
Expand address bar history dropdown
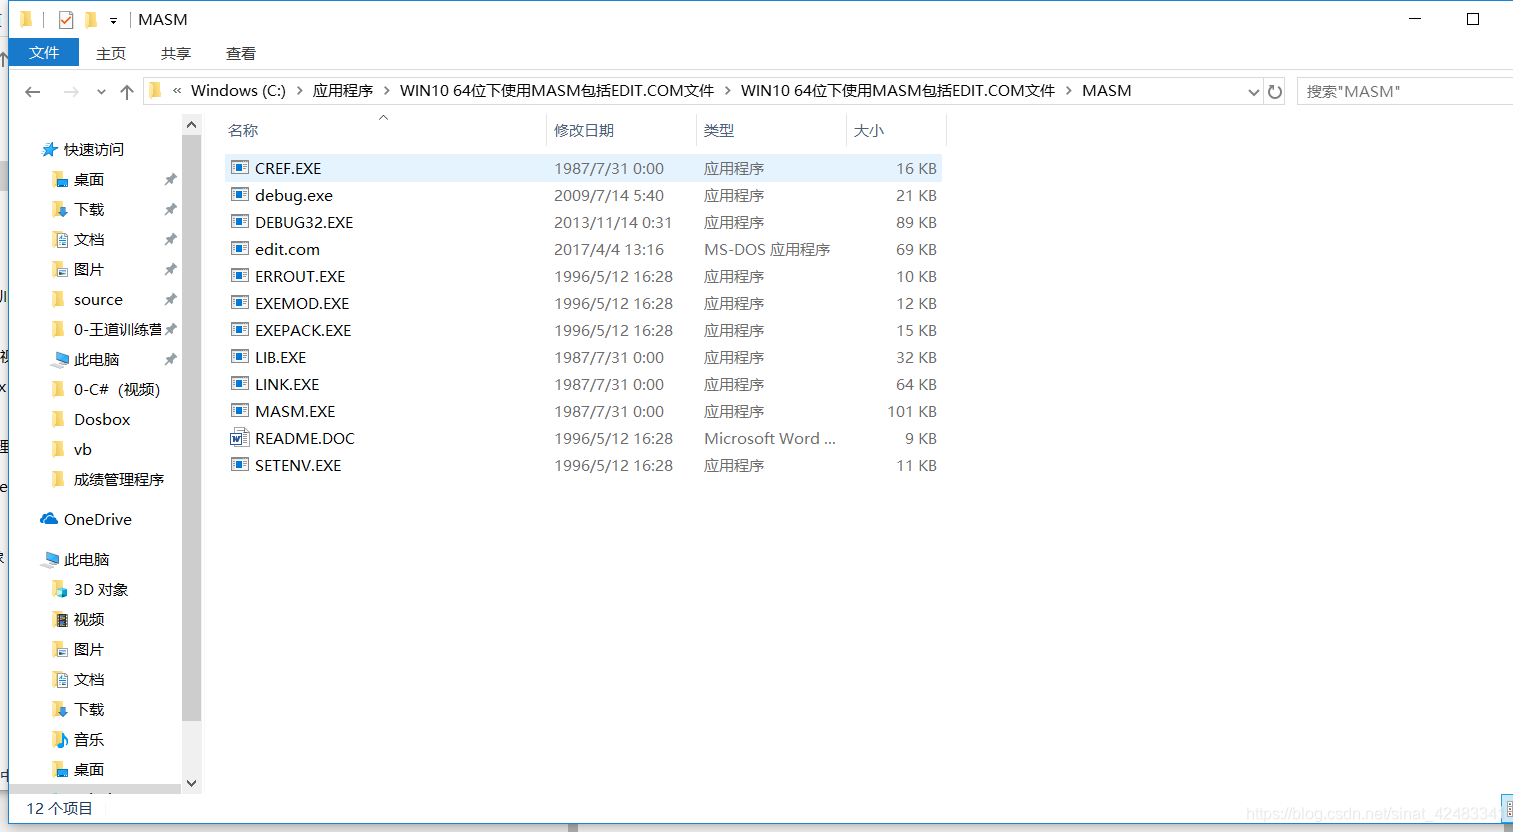[x=1253, y=92]
